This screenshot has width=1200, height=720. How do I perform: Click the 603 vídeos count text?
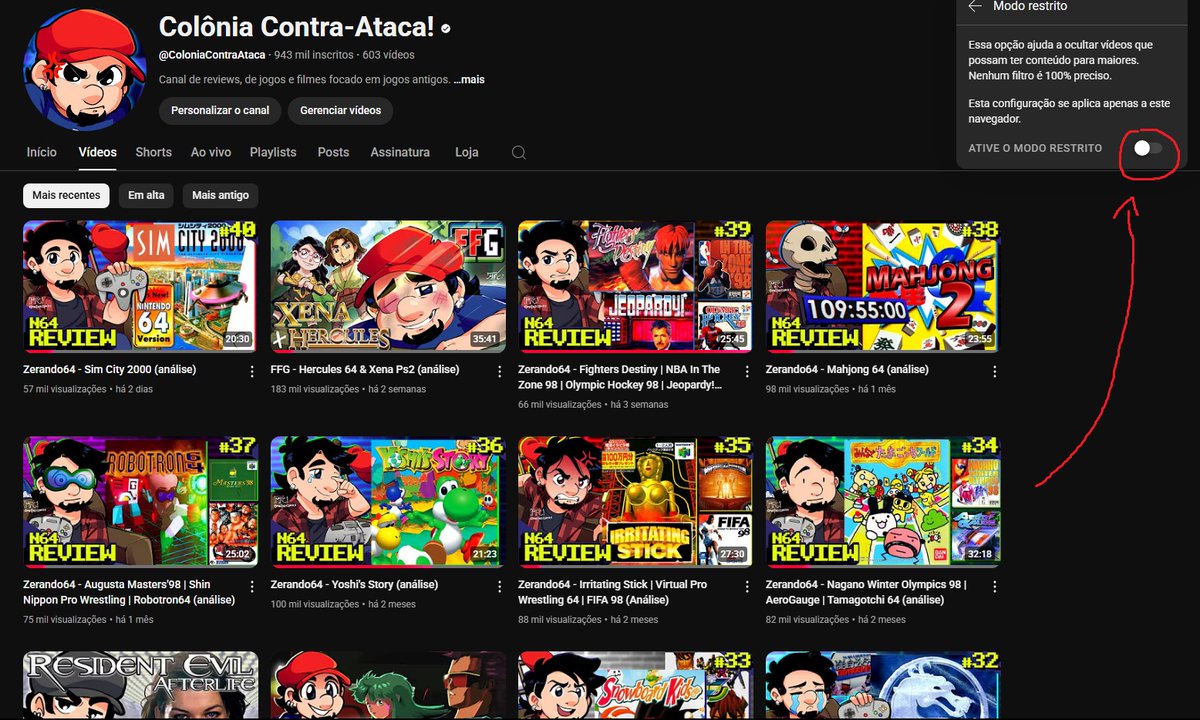[x=388, y=55]
